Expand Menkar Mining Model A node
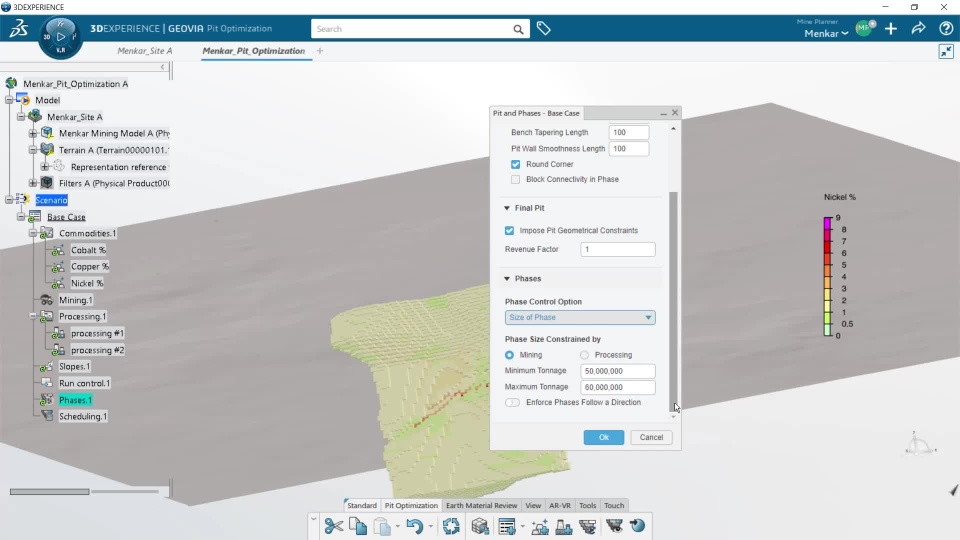The height and width of the screenshot is (540, 960). (x=33, y=133)
